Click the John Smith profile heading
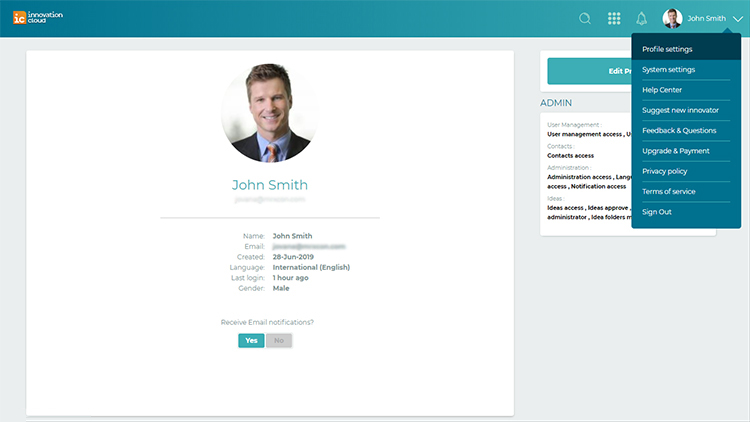 tap(270, 185)
